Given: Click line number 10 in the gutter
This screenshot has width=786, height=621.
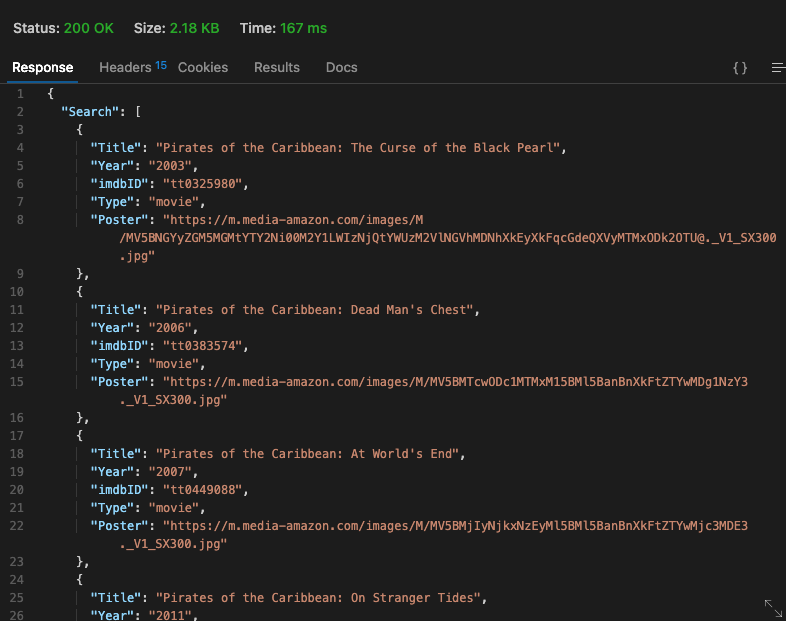Looking at the screenshot, I should click(17, 292).
